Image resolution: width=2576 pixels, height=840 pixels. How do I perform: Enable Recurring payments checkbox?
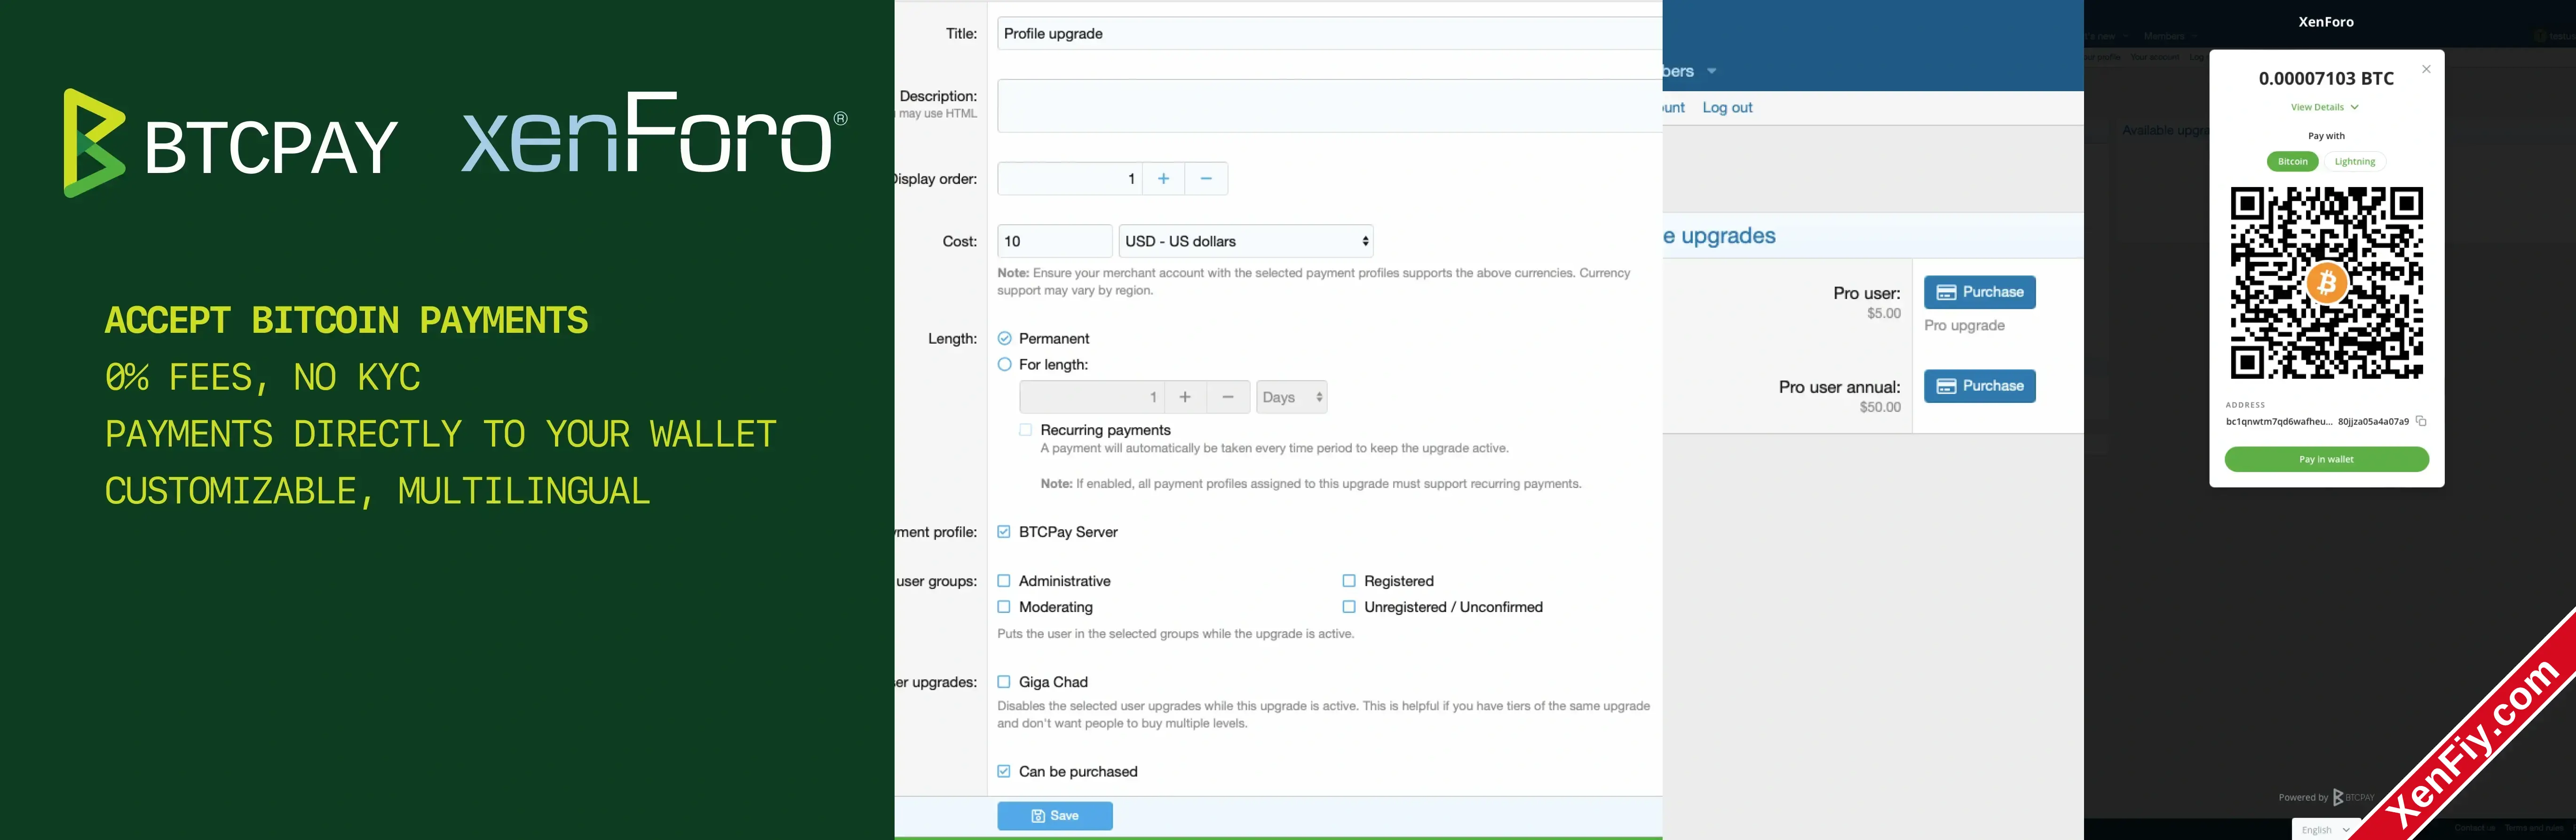click(x=1025, y=430)
